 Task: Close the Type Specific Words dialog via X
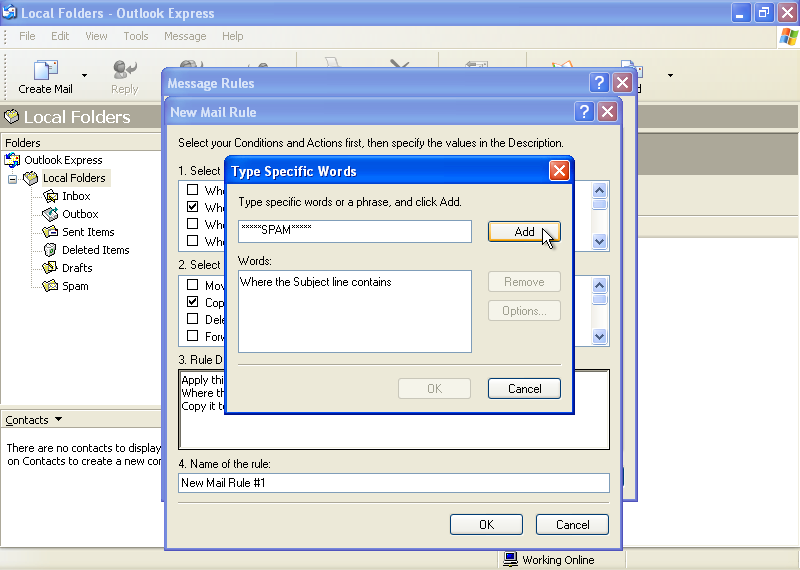(559, 170)
